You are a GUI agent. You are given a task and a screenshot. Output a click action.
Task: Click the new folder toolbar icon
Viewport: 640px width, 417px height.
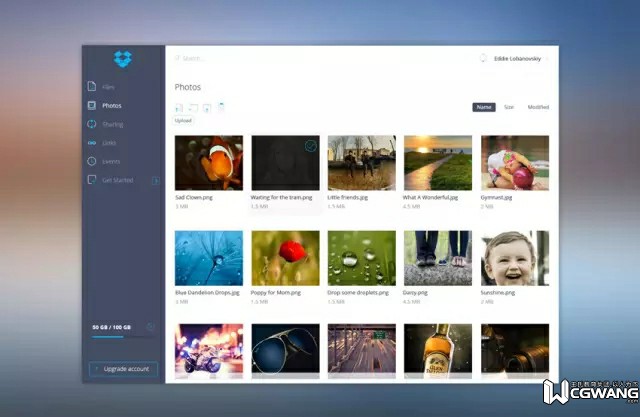click(x=193, y=108)
